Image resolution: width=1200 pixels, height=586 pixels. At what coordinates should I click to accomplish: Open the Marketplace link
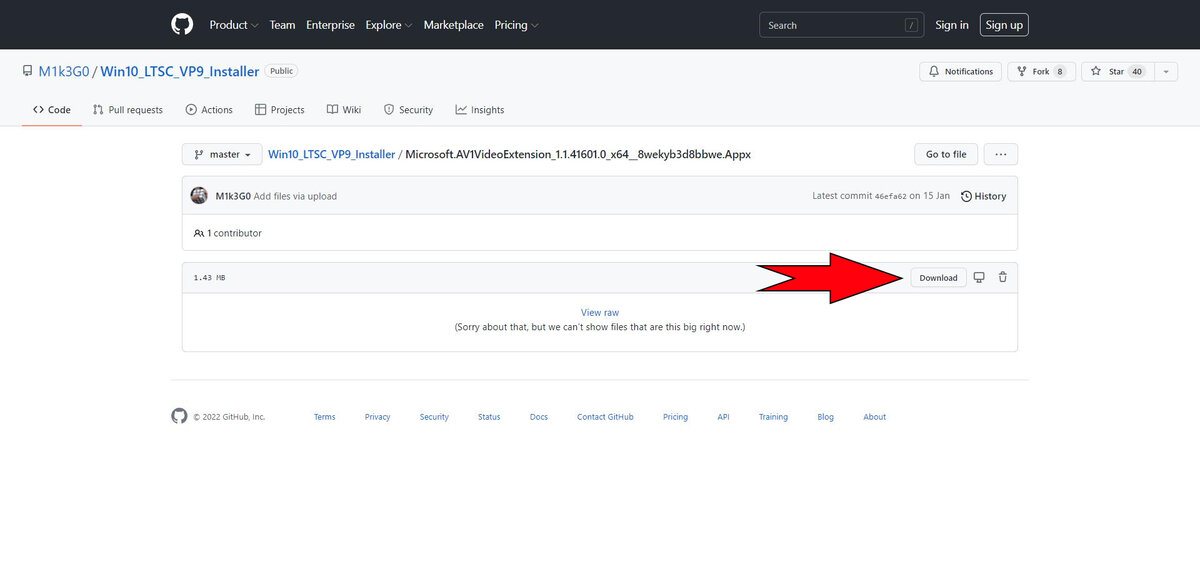[453, 25]
